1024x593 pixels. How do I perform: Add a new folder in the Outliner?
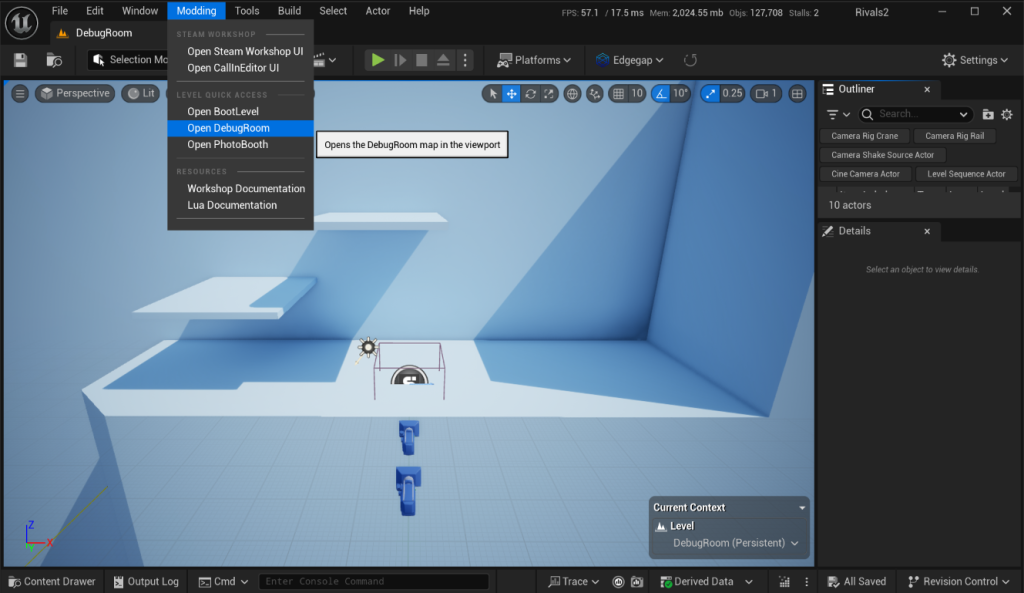pyautogui.click(x=988, y=114)
